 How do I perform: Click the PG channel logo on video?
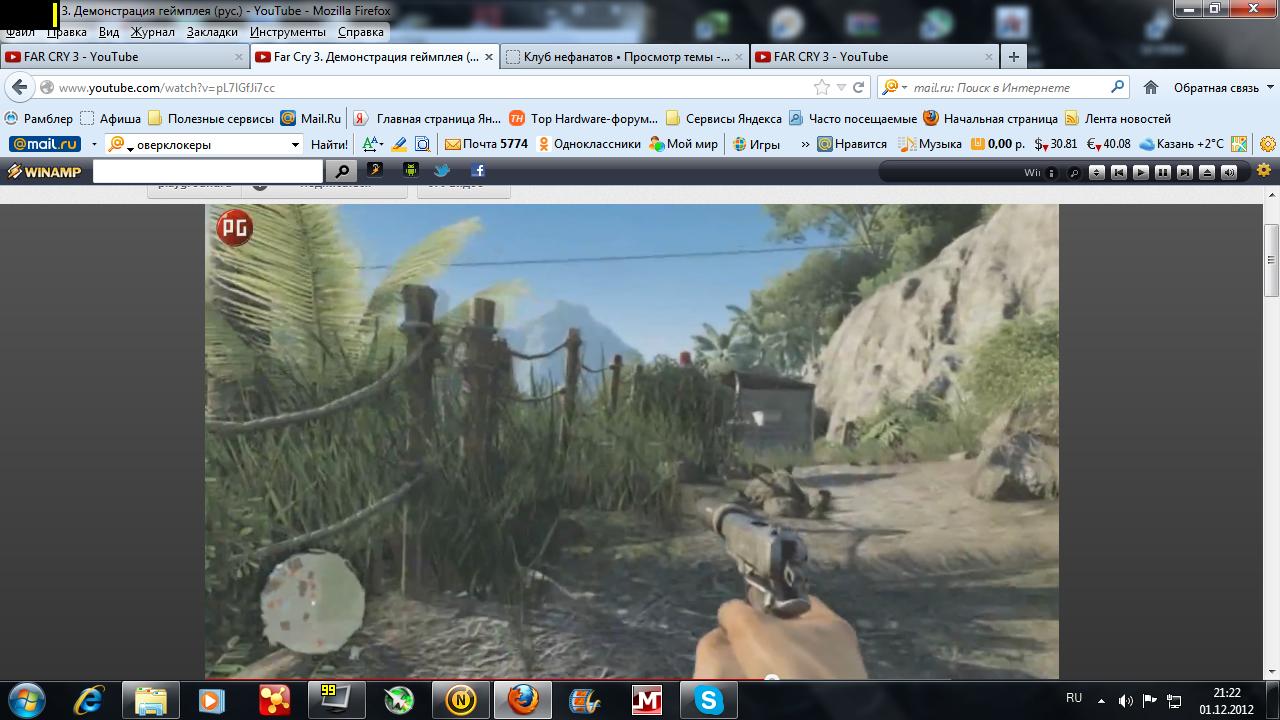coord(235,229)
